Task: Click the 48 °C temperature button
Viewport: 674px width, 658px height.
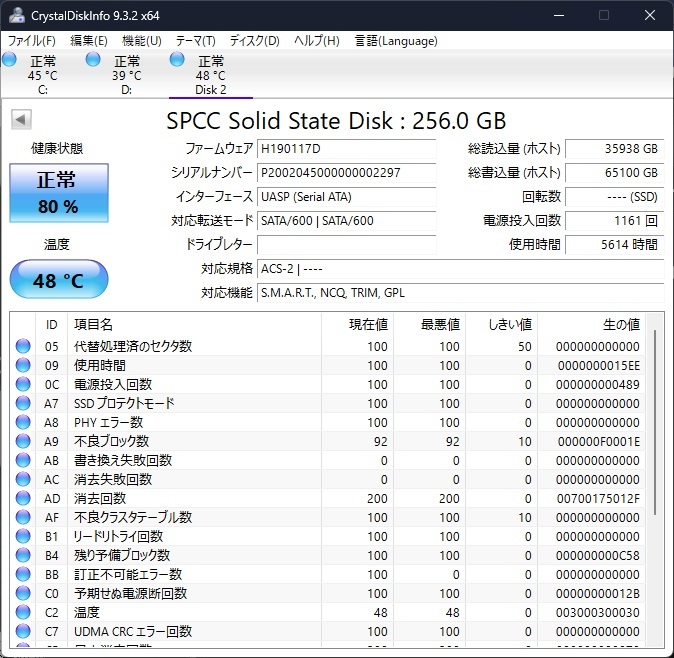Action: click(59, 279)
